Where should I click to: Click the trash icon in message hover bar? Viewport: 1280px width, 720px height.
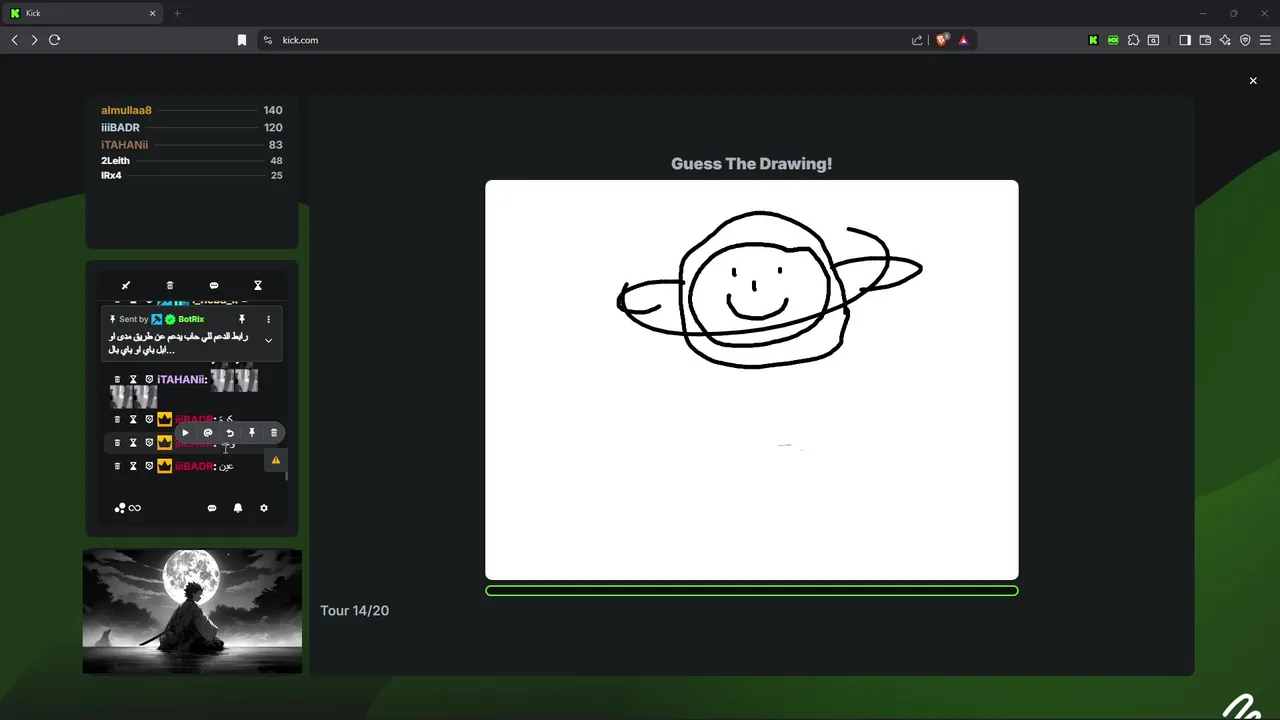274,433
